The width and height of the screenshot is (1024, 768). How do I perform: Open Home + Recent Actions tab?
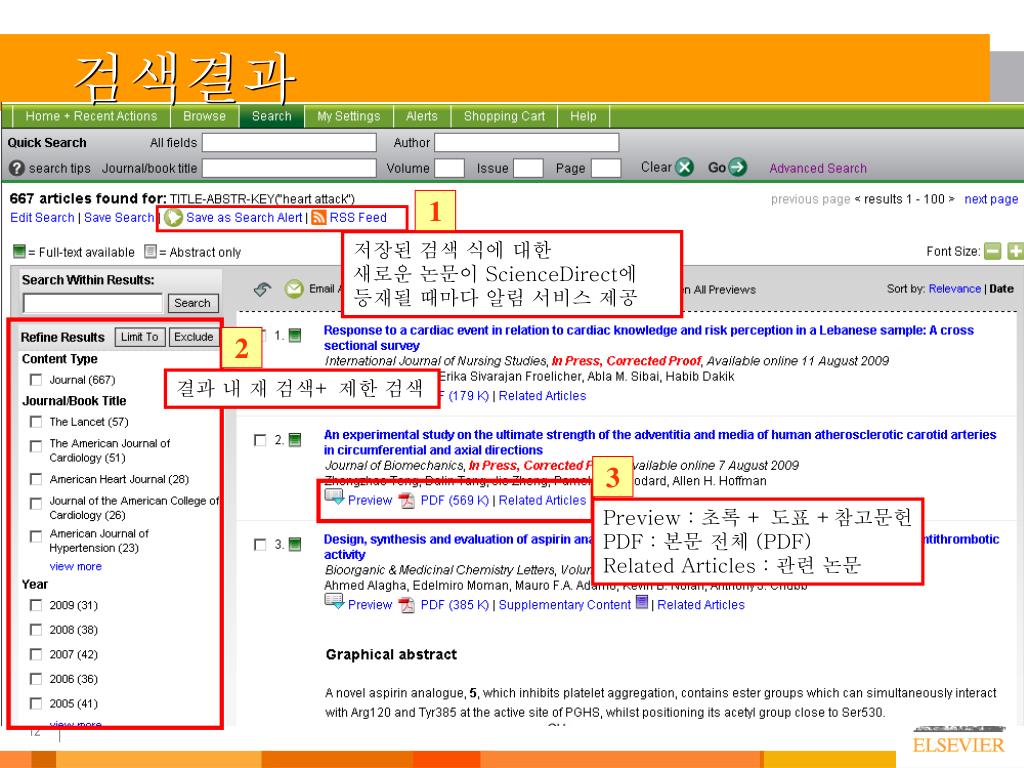click(91, 116)
